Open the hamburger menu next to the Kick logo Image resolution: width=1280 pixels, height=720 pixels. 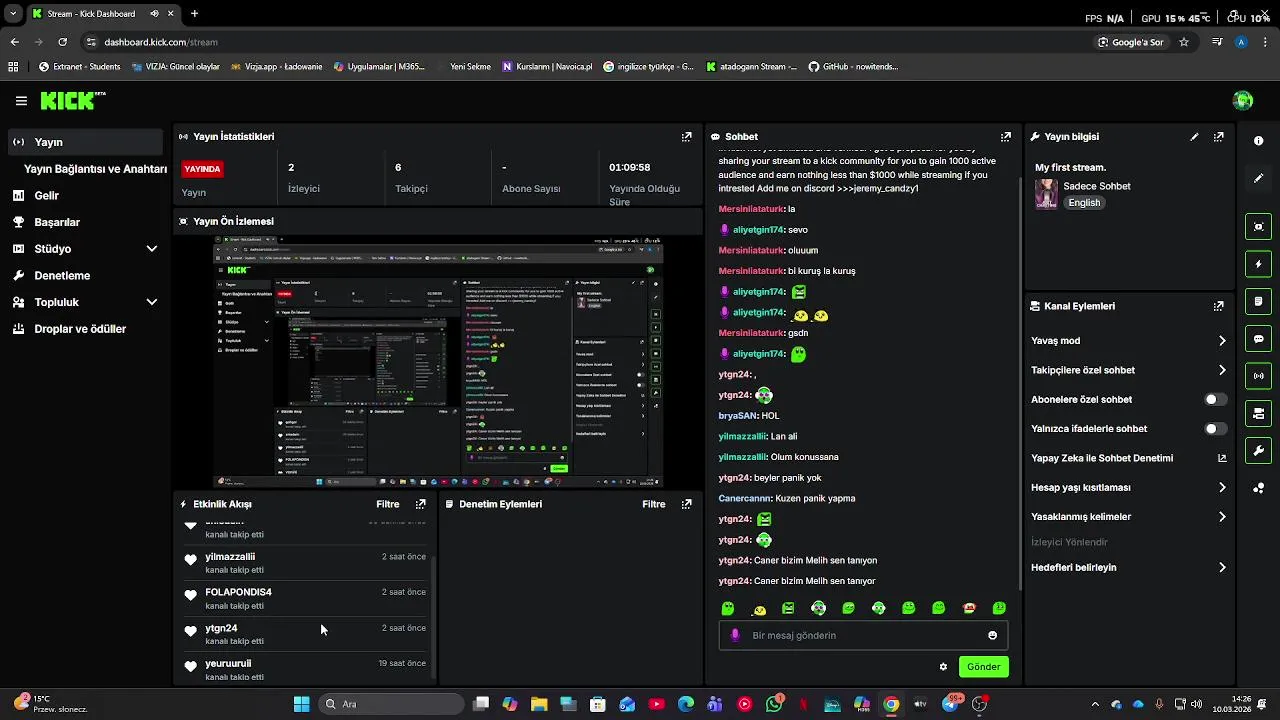pyautogui.click(x=21, y=100)
